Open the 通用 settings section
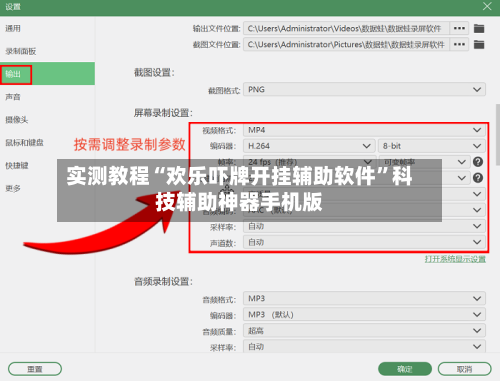 (13, 29)
